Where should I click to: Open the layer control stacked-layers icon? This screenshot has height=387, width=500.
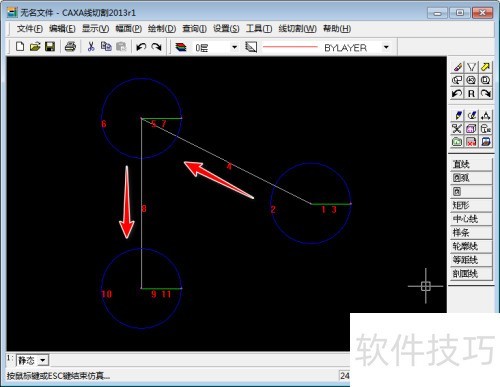pyautogui.click(x=181, y=47)
